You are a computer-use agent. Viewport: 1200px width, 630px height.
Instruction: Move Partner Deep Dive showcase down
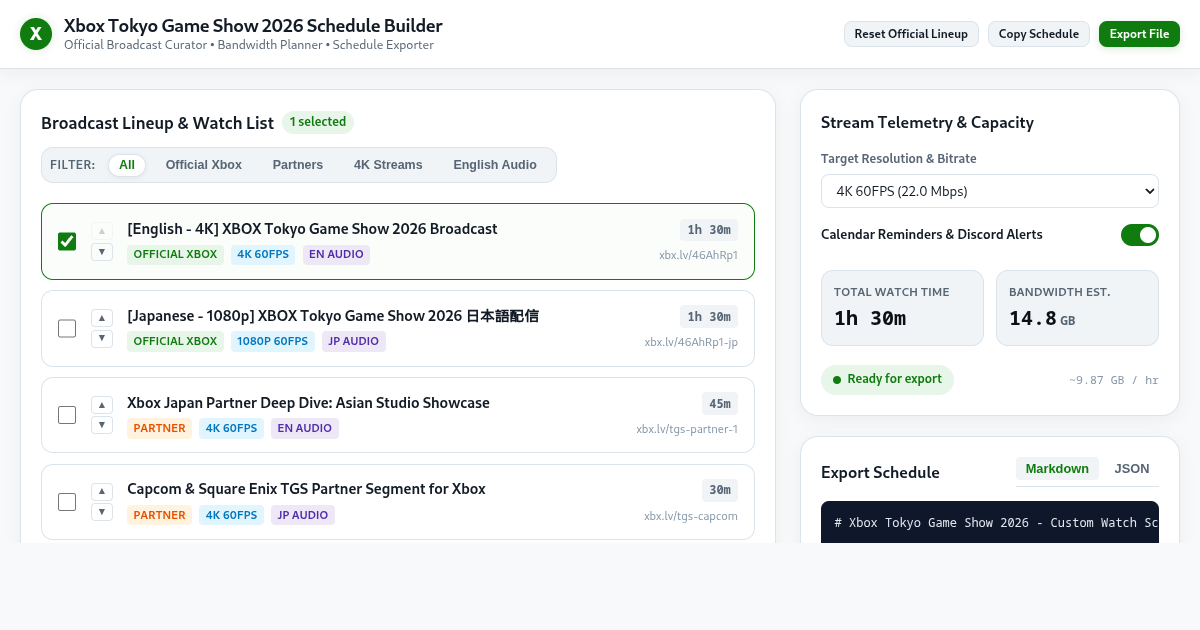tap(102, 426)
